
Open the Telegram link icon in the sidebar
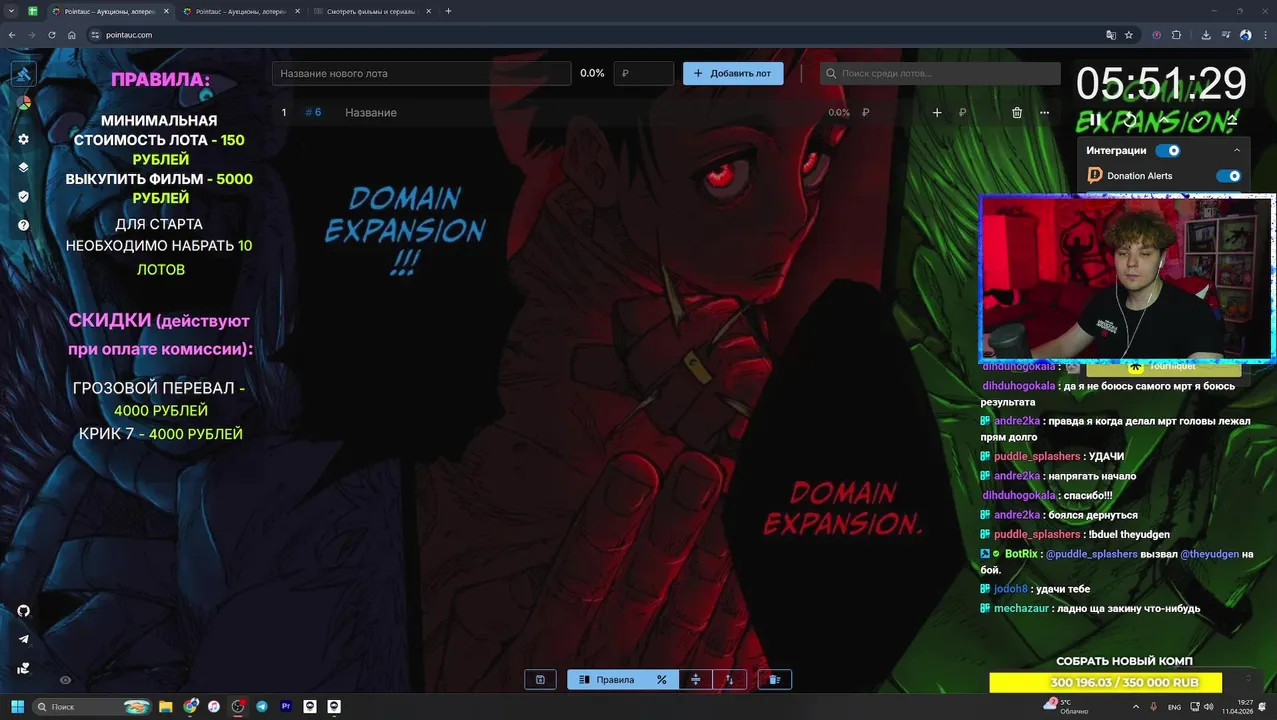(24, 639)
